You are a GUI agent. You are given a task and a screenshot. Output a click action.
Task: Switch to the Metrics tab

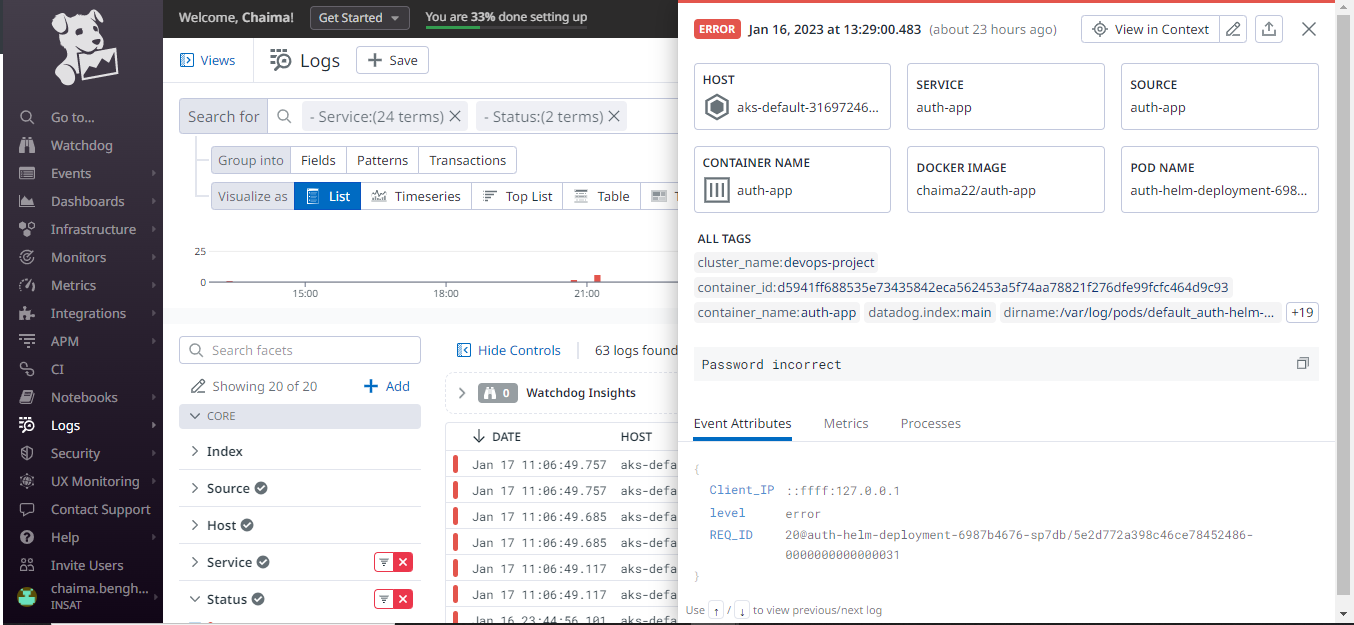tap(845, 423)
